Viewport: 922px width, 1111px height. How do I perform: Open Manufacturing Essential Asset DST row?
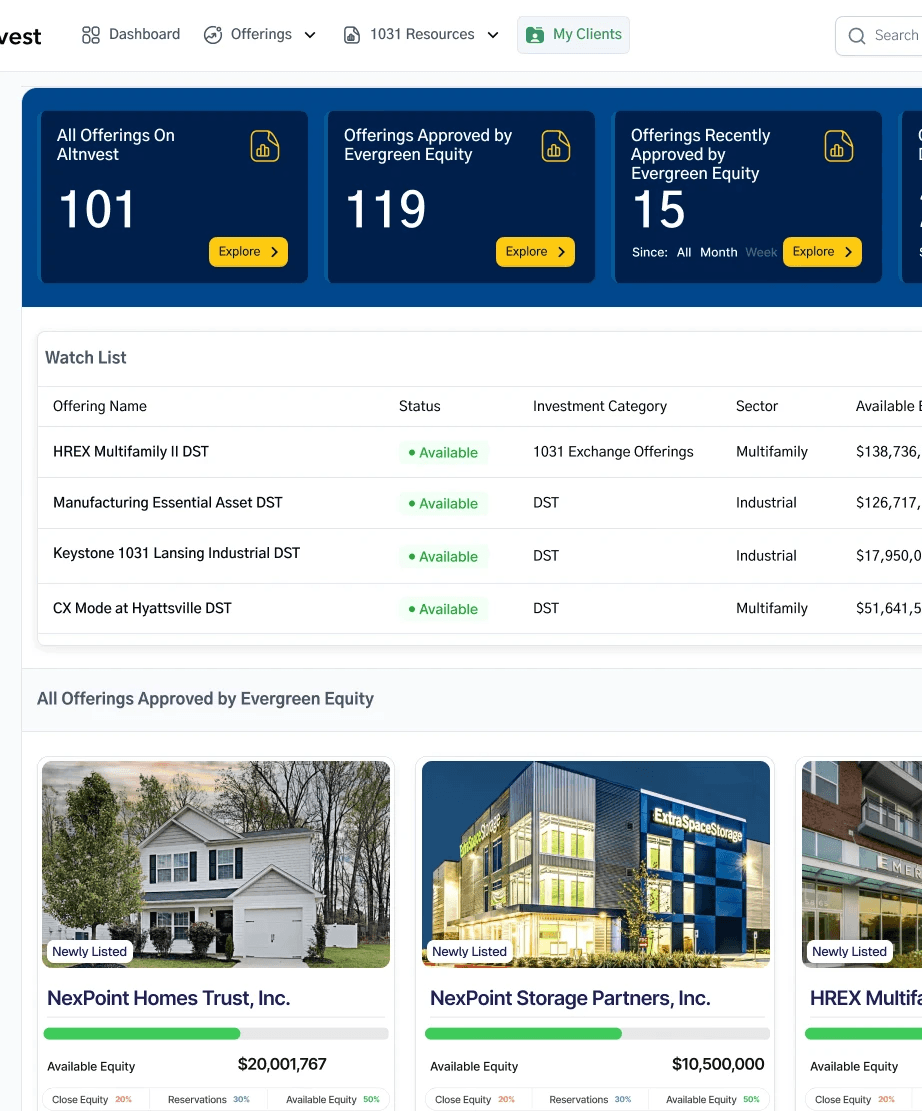pos(480,503)
